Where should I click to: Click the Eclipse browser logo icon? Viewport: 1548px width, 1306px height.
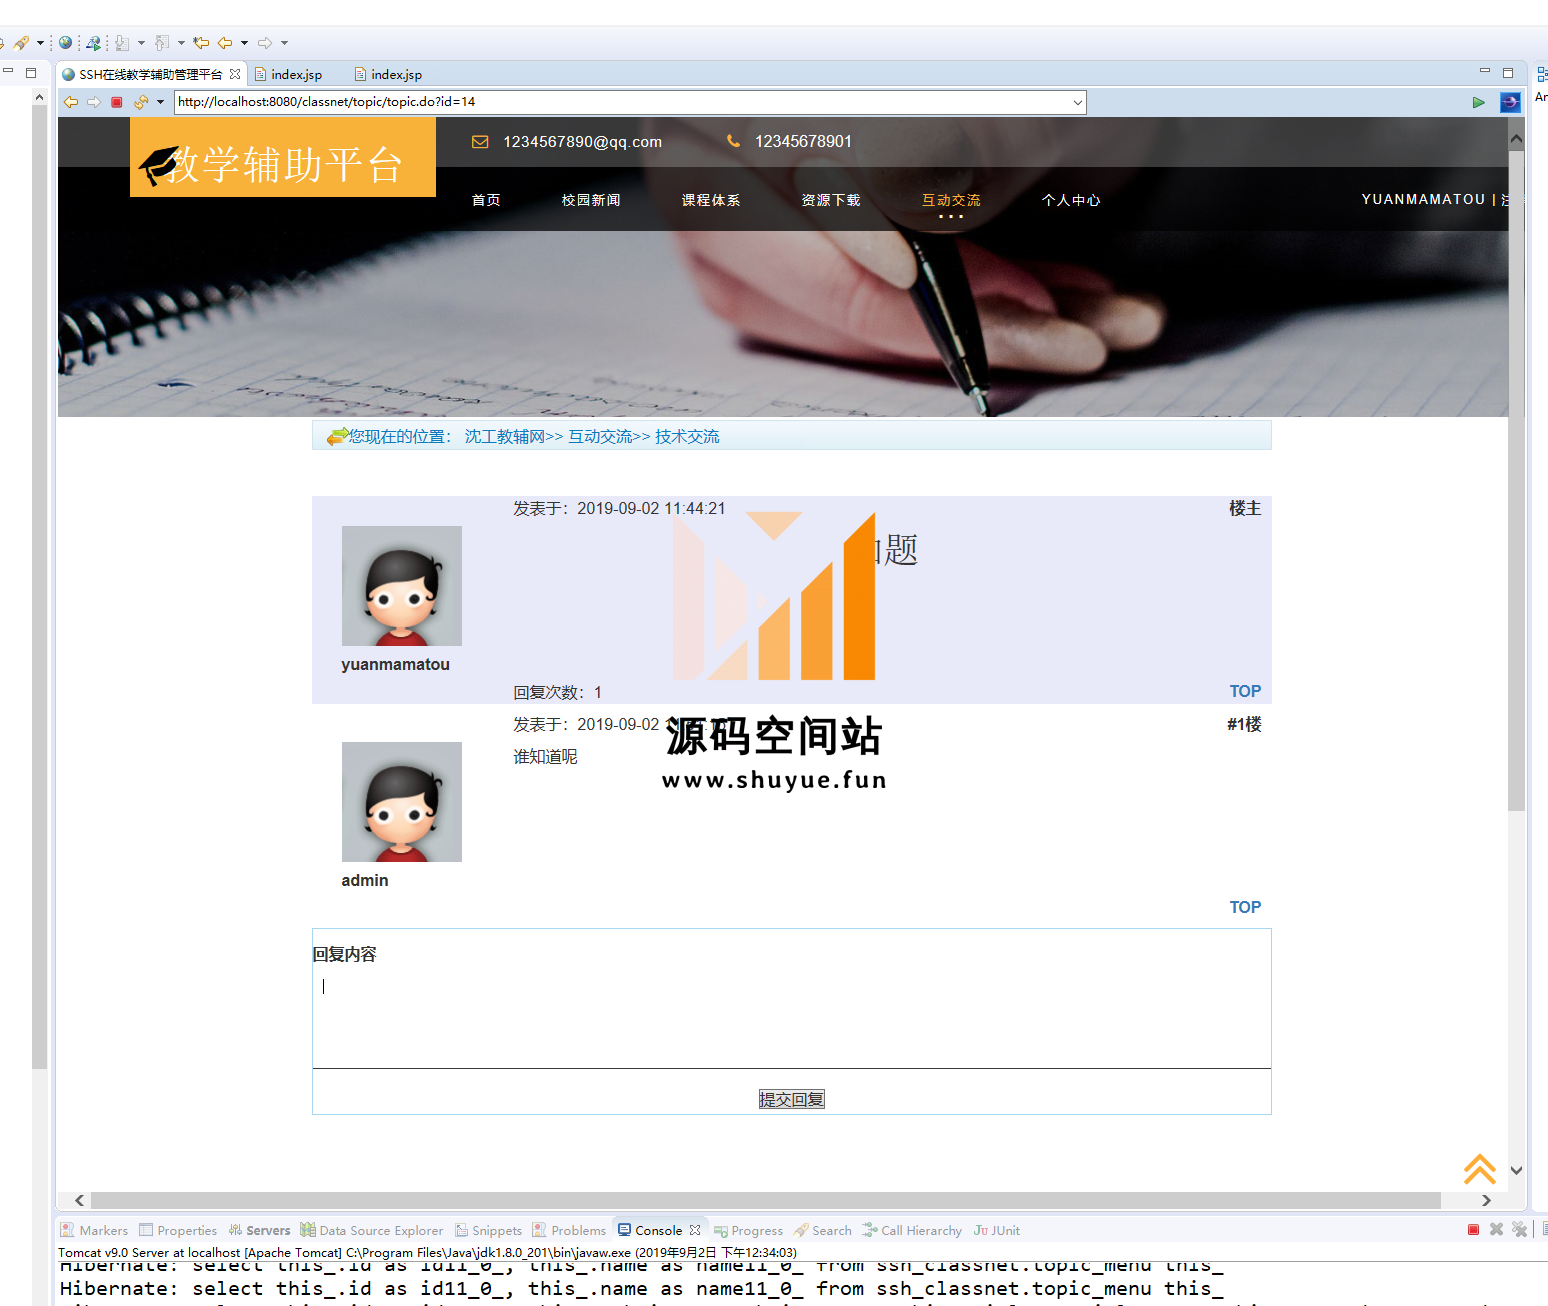(1510, 102)
